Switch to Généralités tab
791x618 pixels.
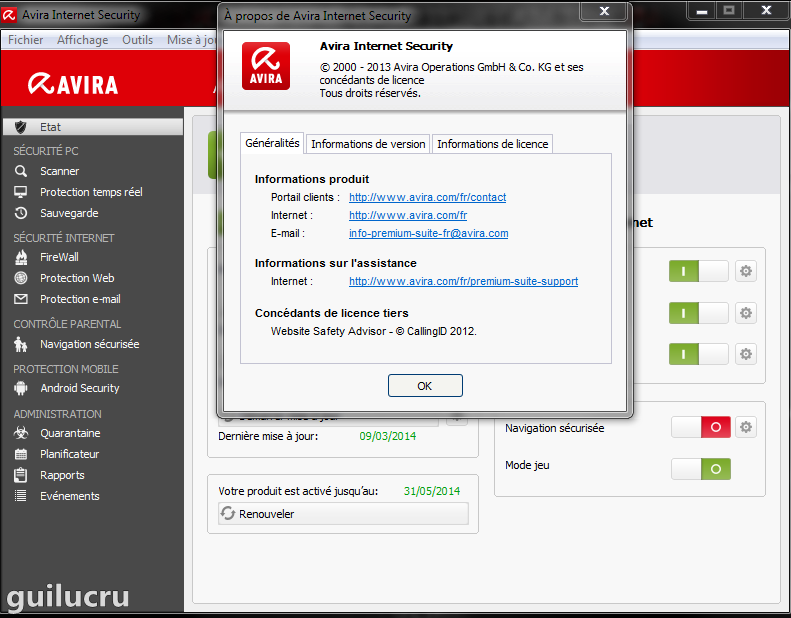coord(272,143)
